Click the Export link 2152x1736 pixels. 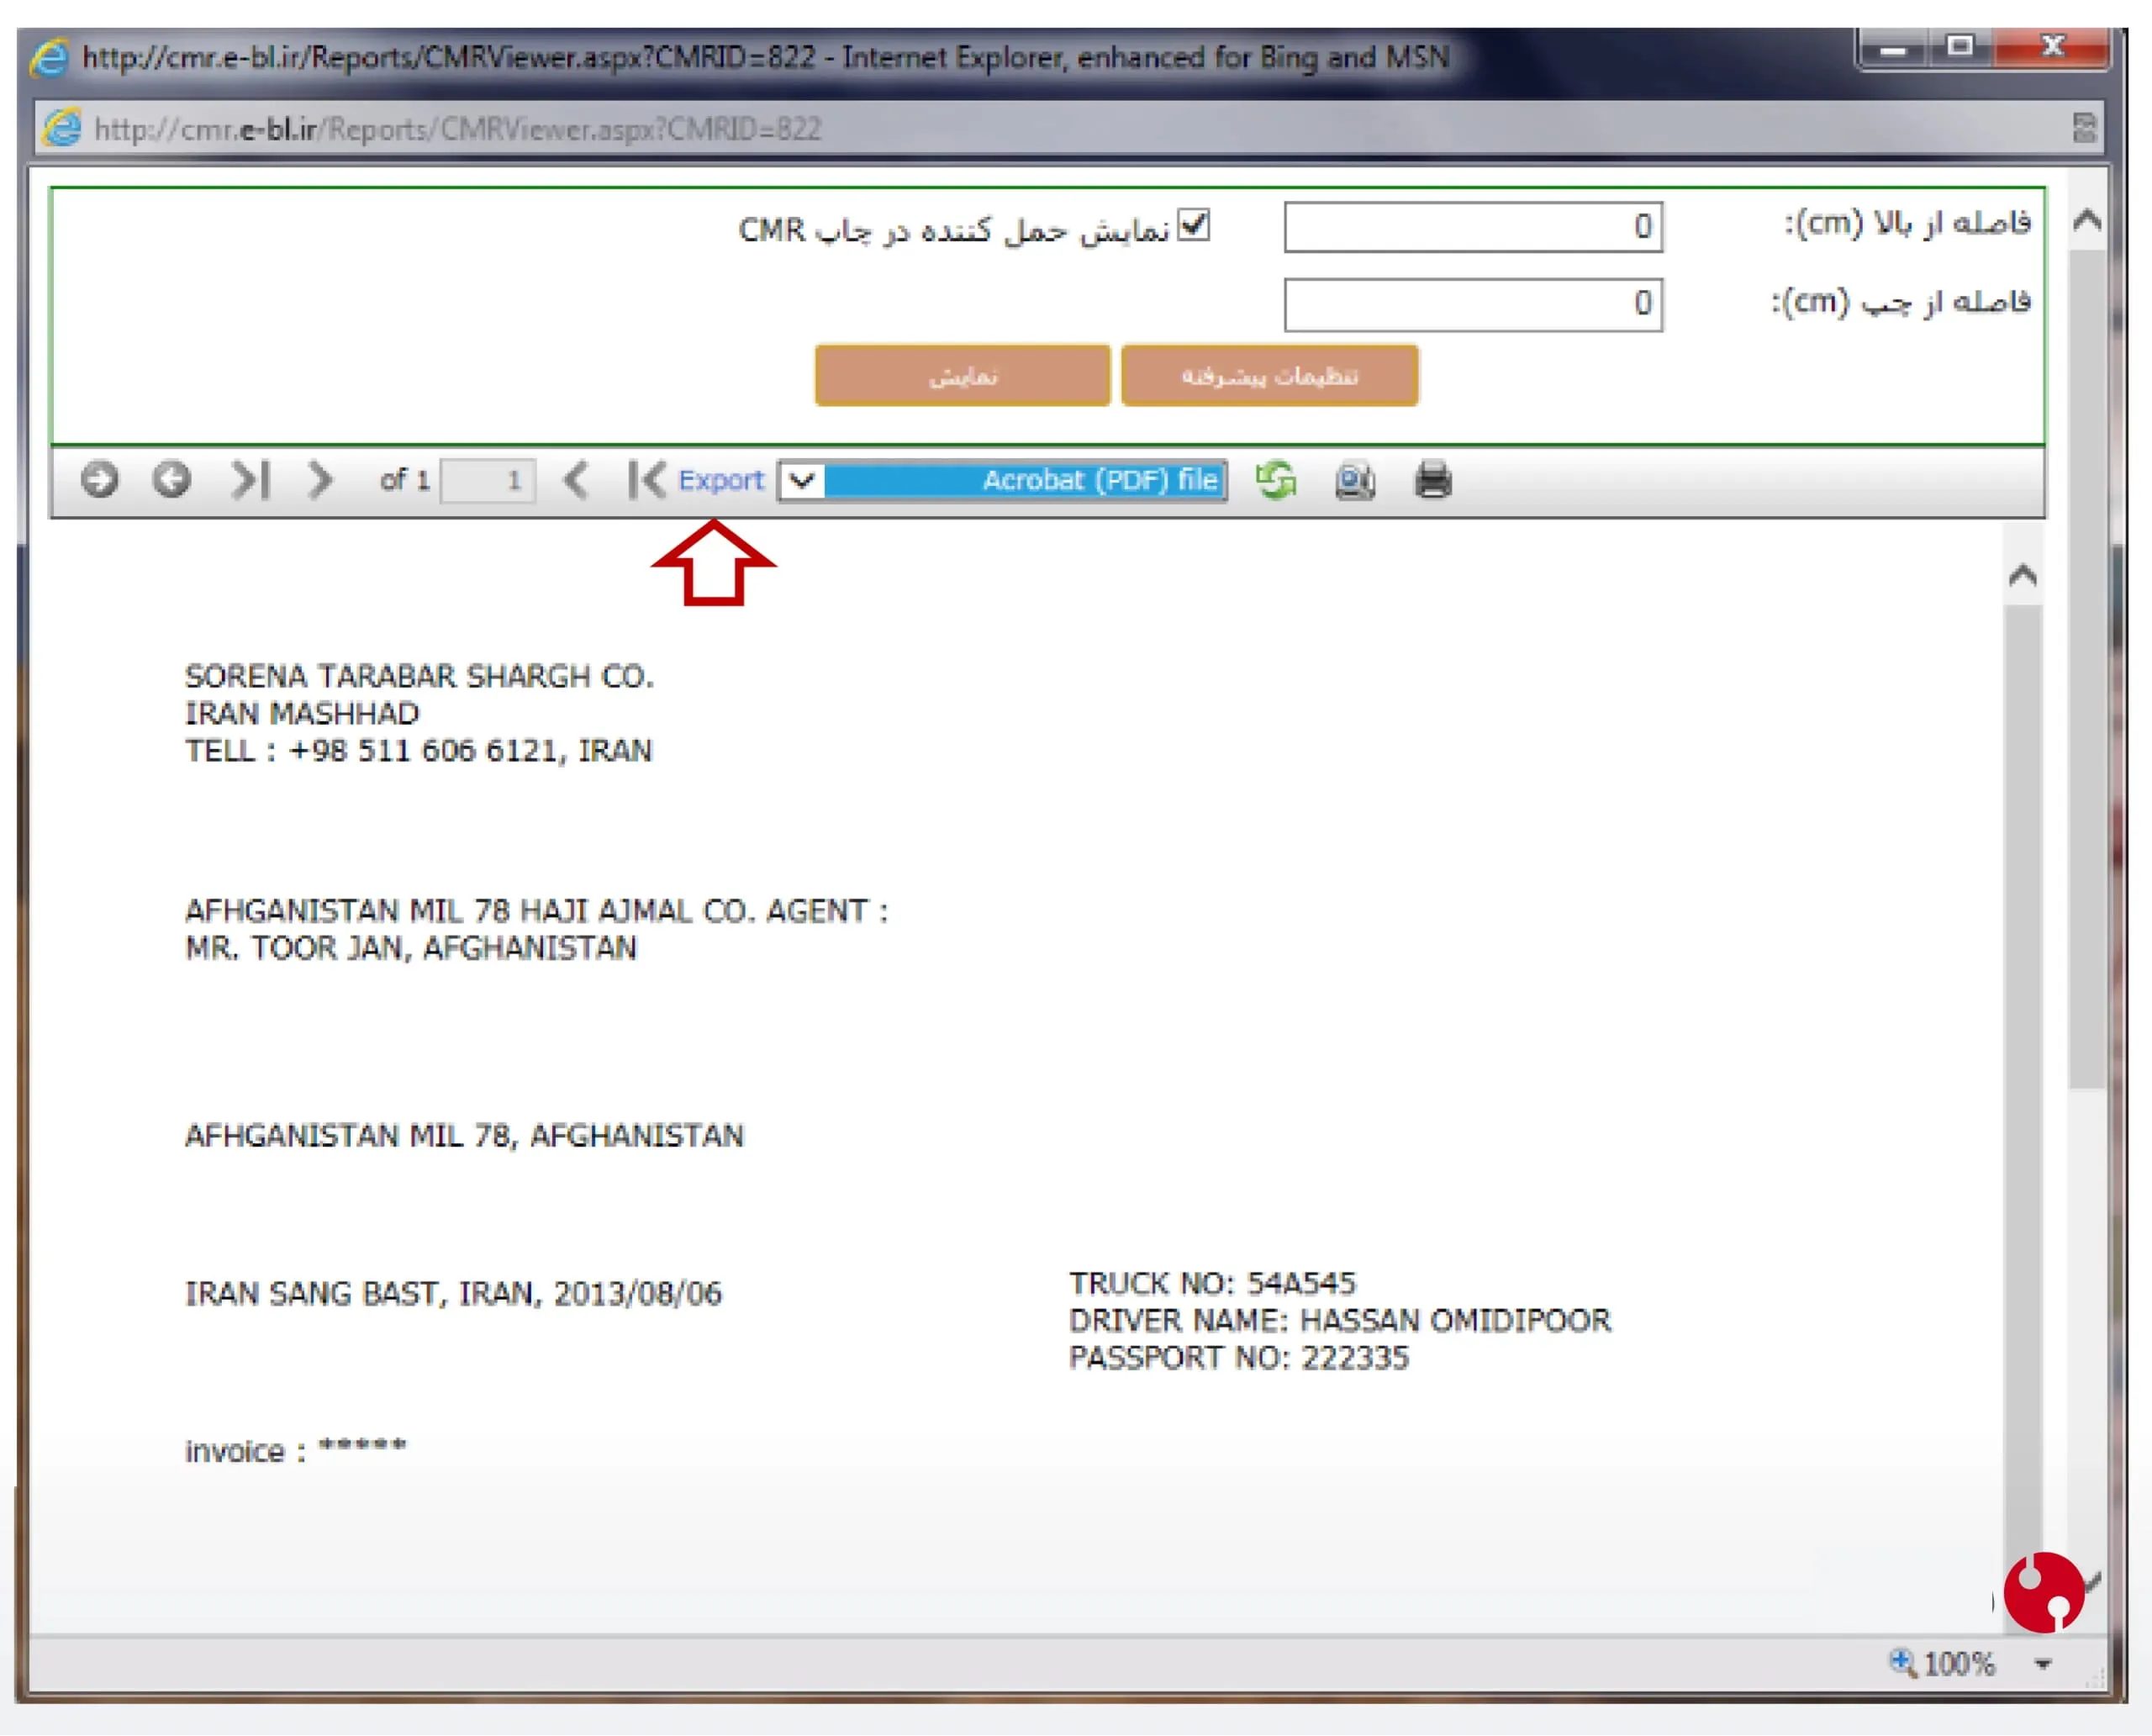720,480
